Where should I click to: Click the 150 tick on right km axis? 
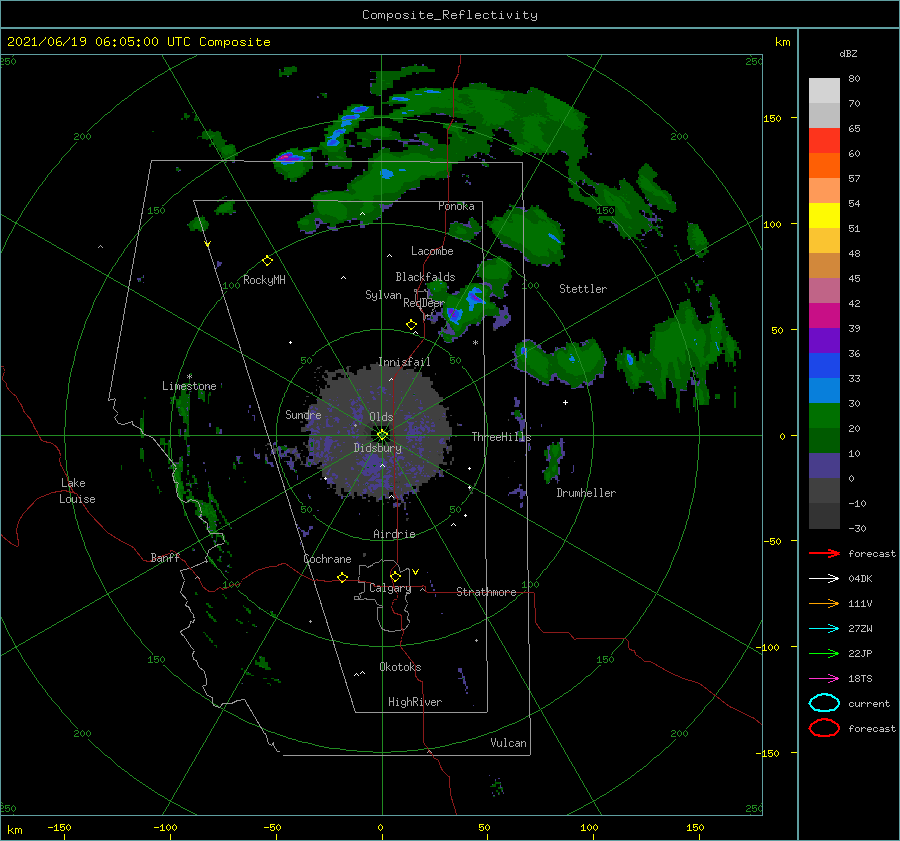pyautogui.click(x=772, y=118)
